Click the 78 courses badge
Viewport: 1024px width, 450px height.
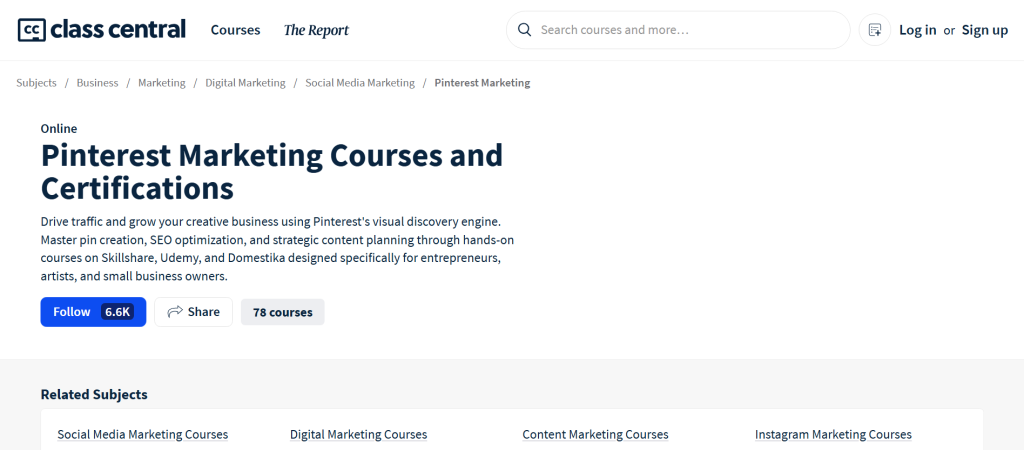tap(282, 312)
